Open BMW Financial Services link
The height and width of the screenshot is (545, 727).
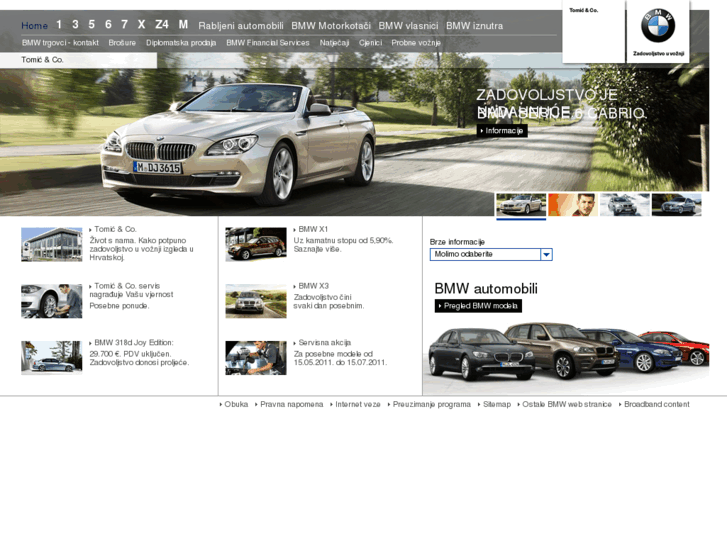[268, 43]
